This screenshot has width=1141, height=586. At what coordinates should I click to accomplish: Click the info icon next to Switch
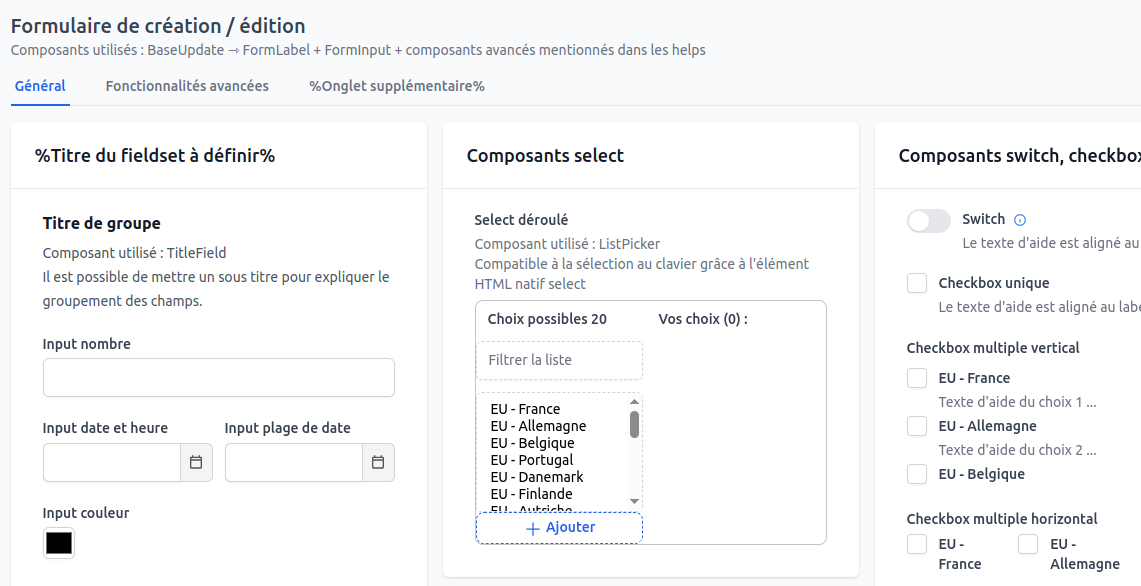tap(1020, 220)
